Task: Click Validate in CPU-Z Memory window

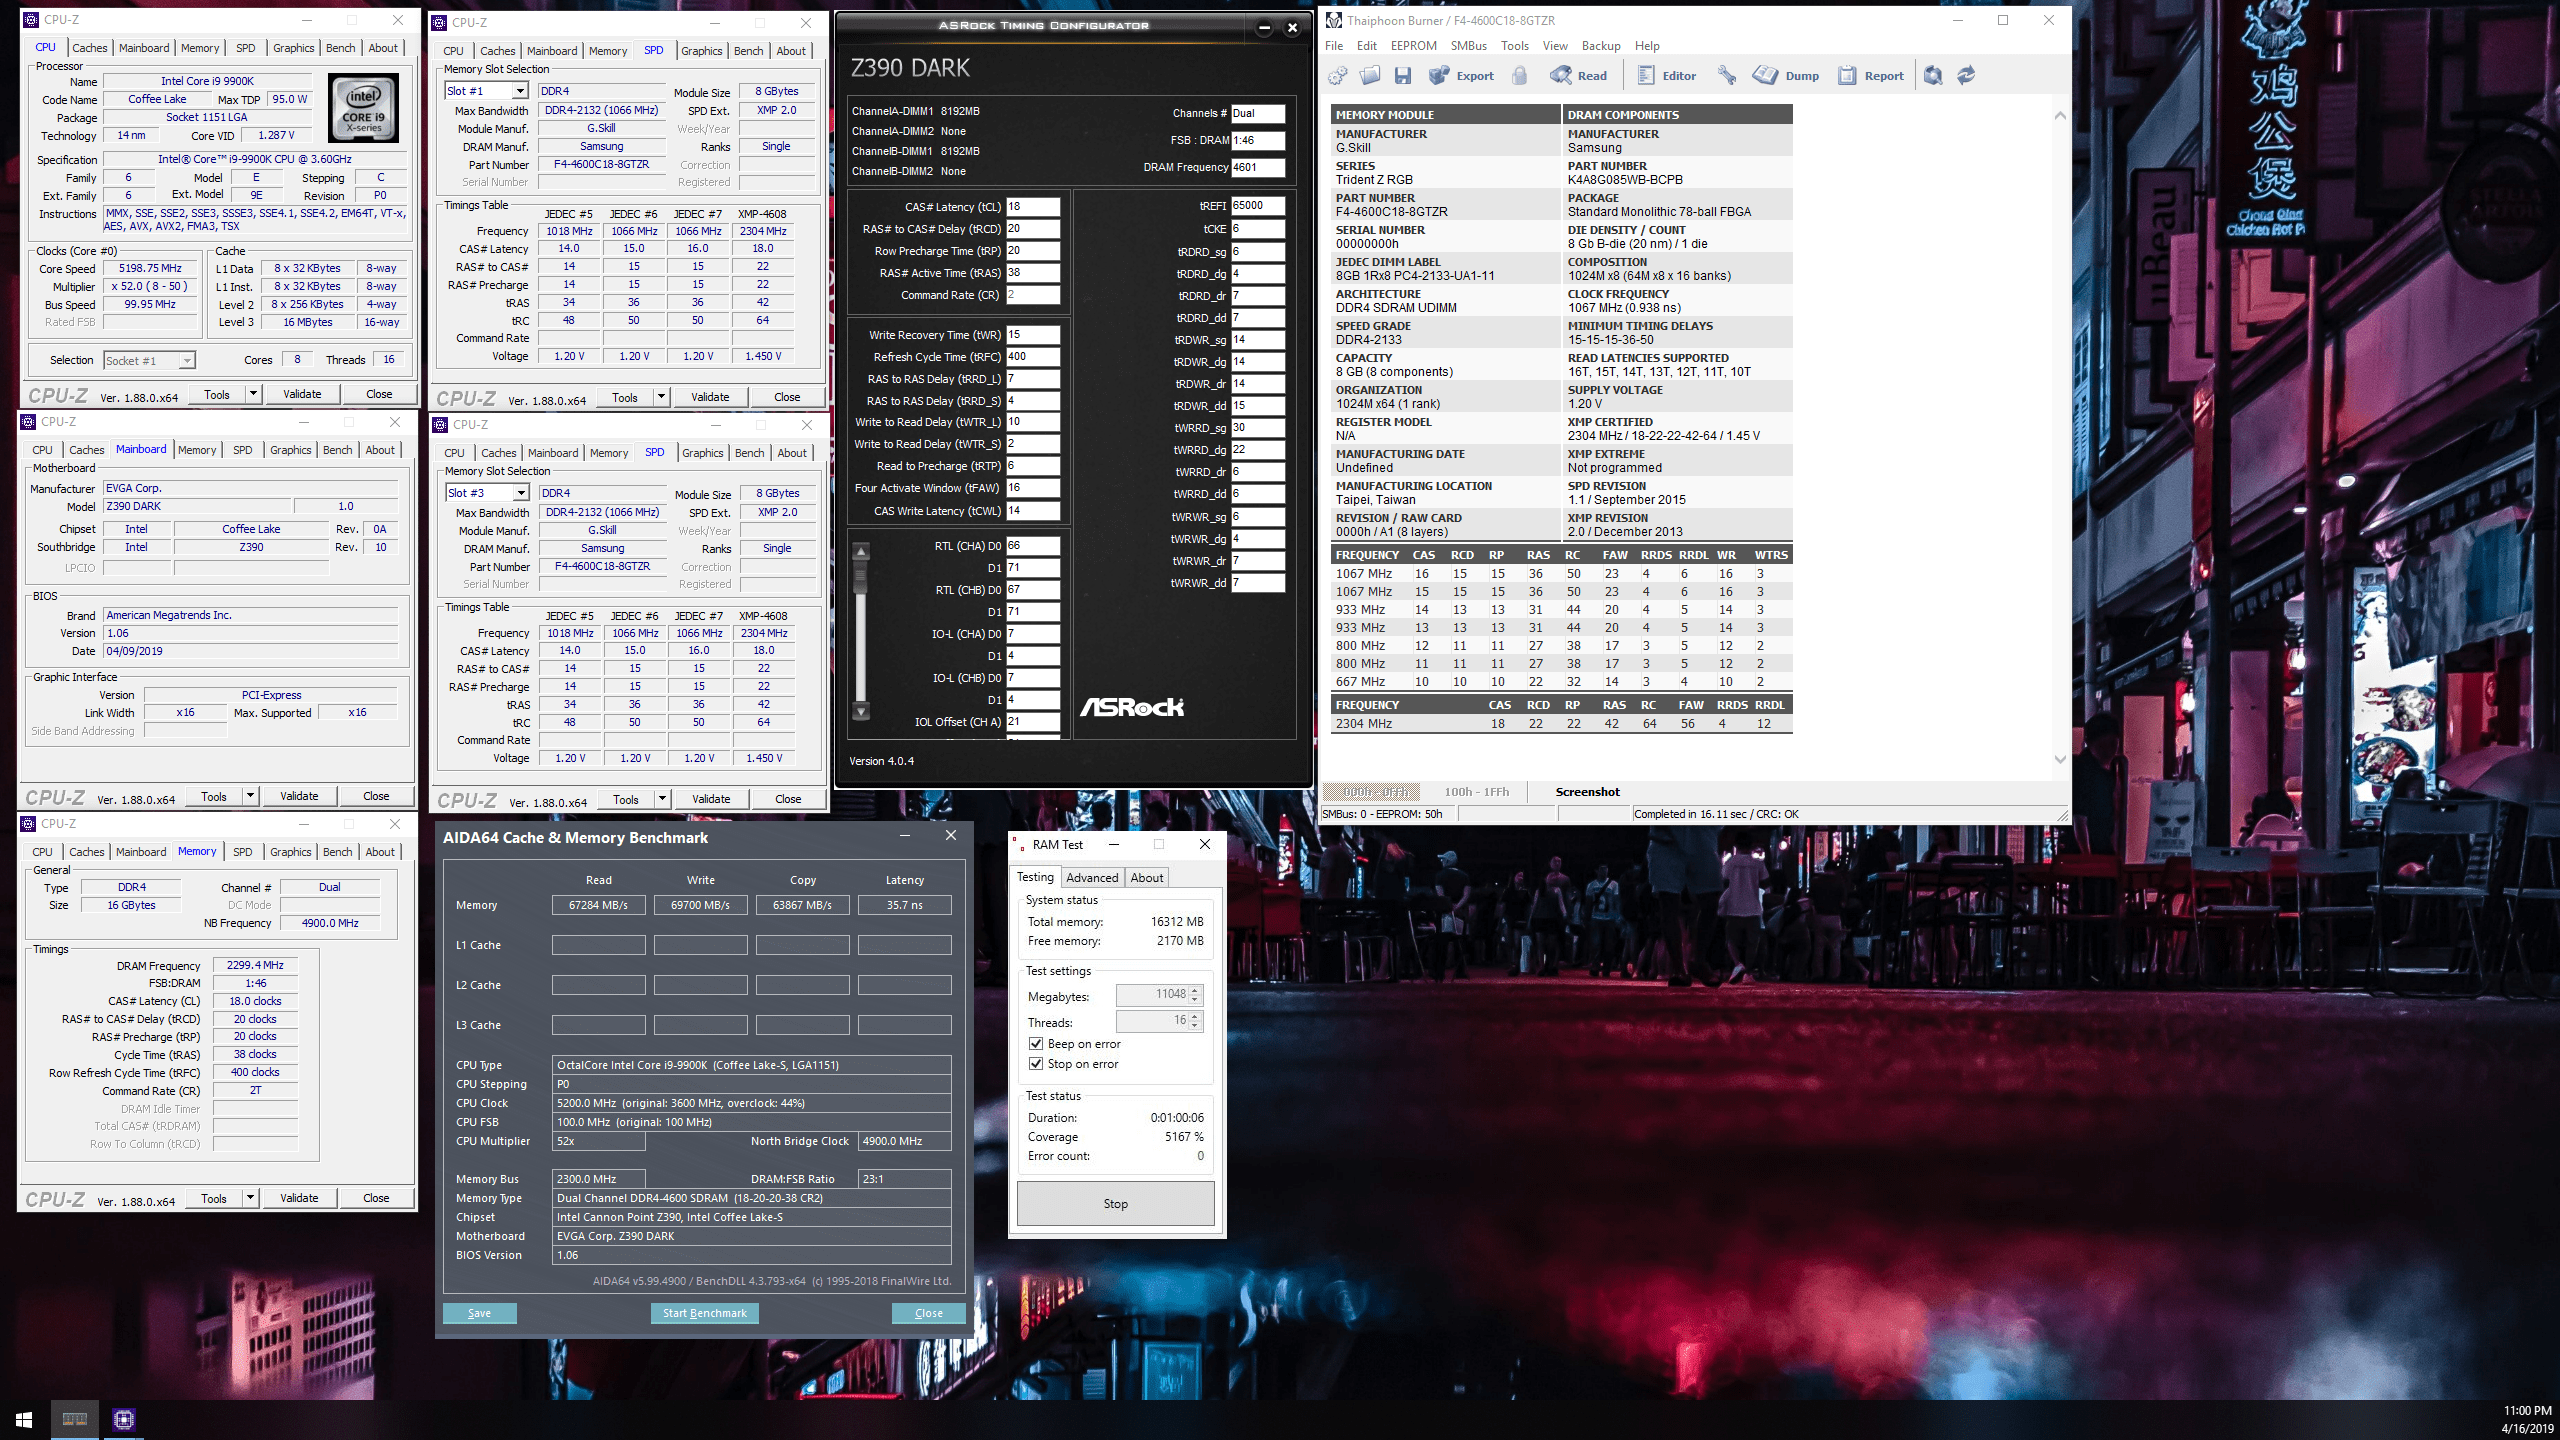Action: click(299, 1198)
